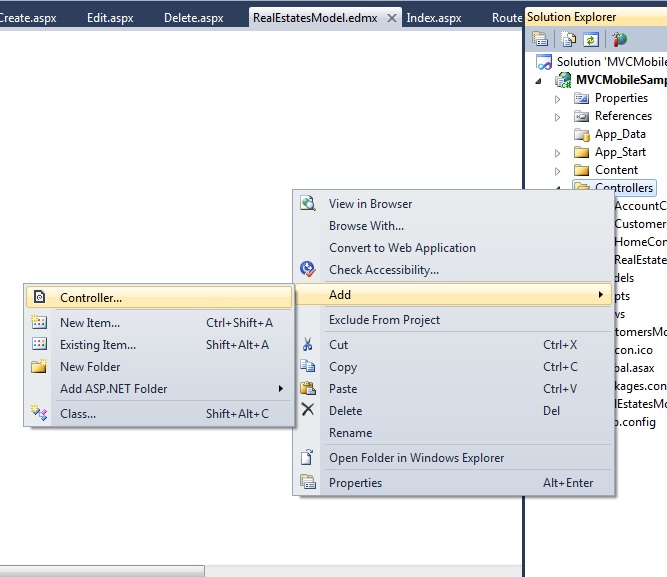
Task: Select Rename in context menu
Action: pyautogui.click(x=453, y=433)
